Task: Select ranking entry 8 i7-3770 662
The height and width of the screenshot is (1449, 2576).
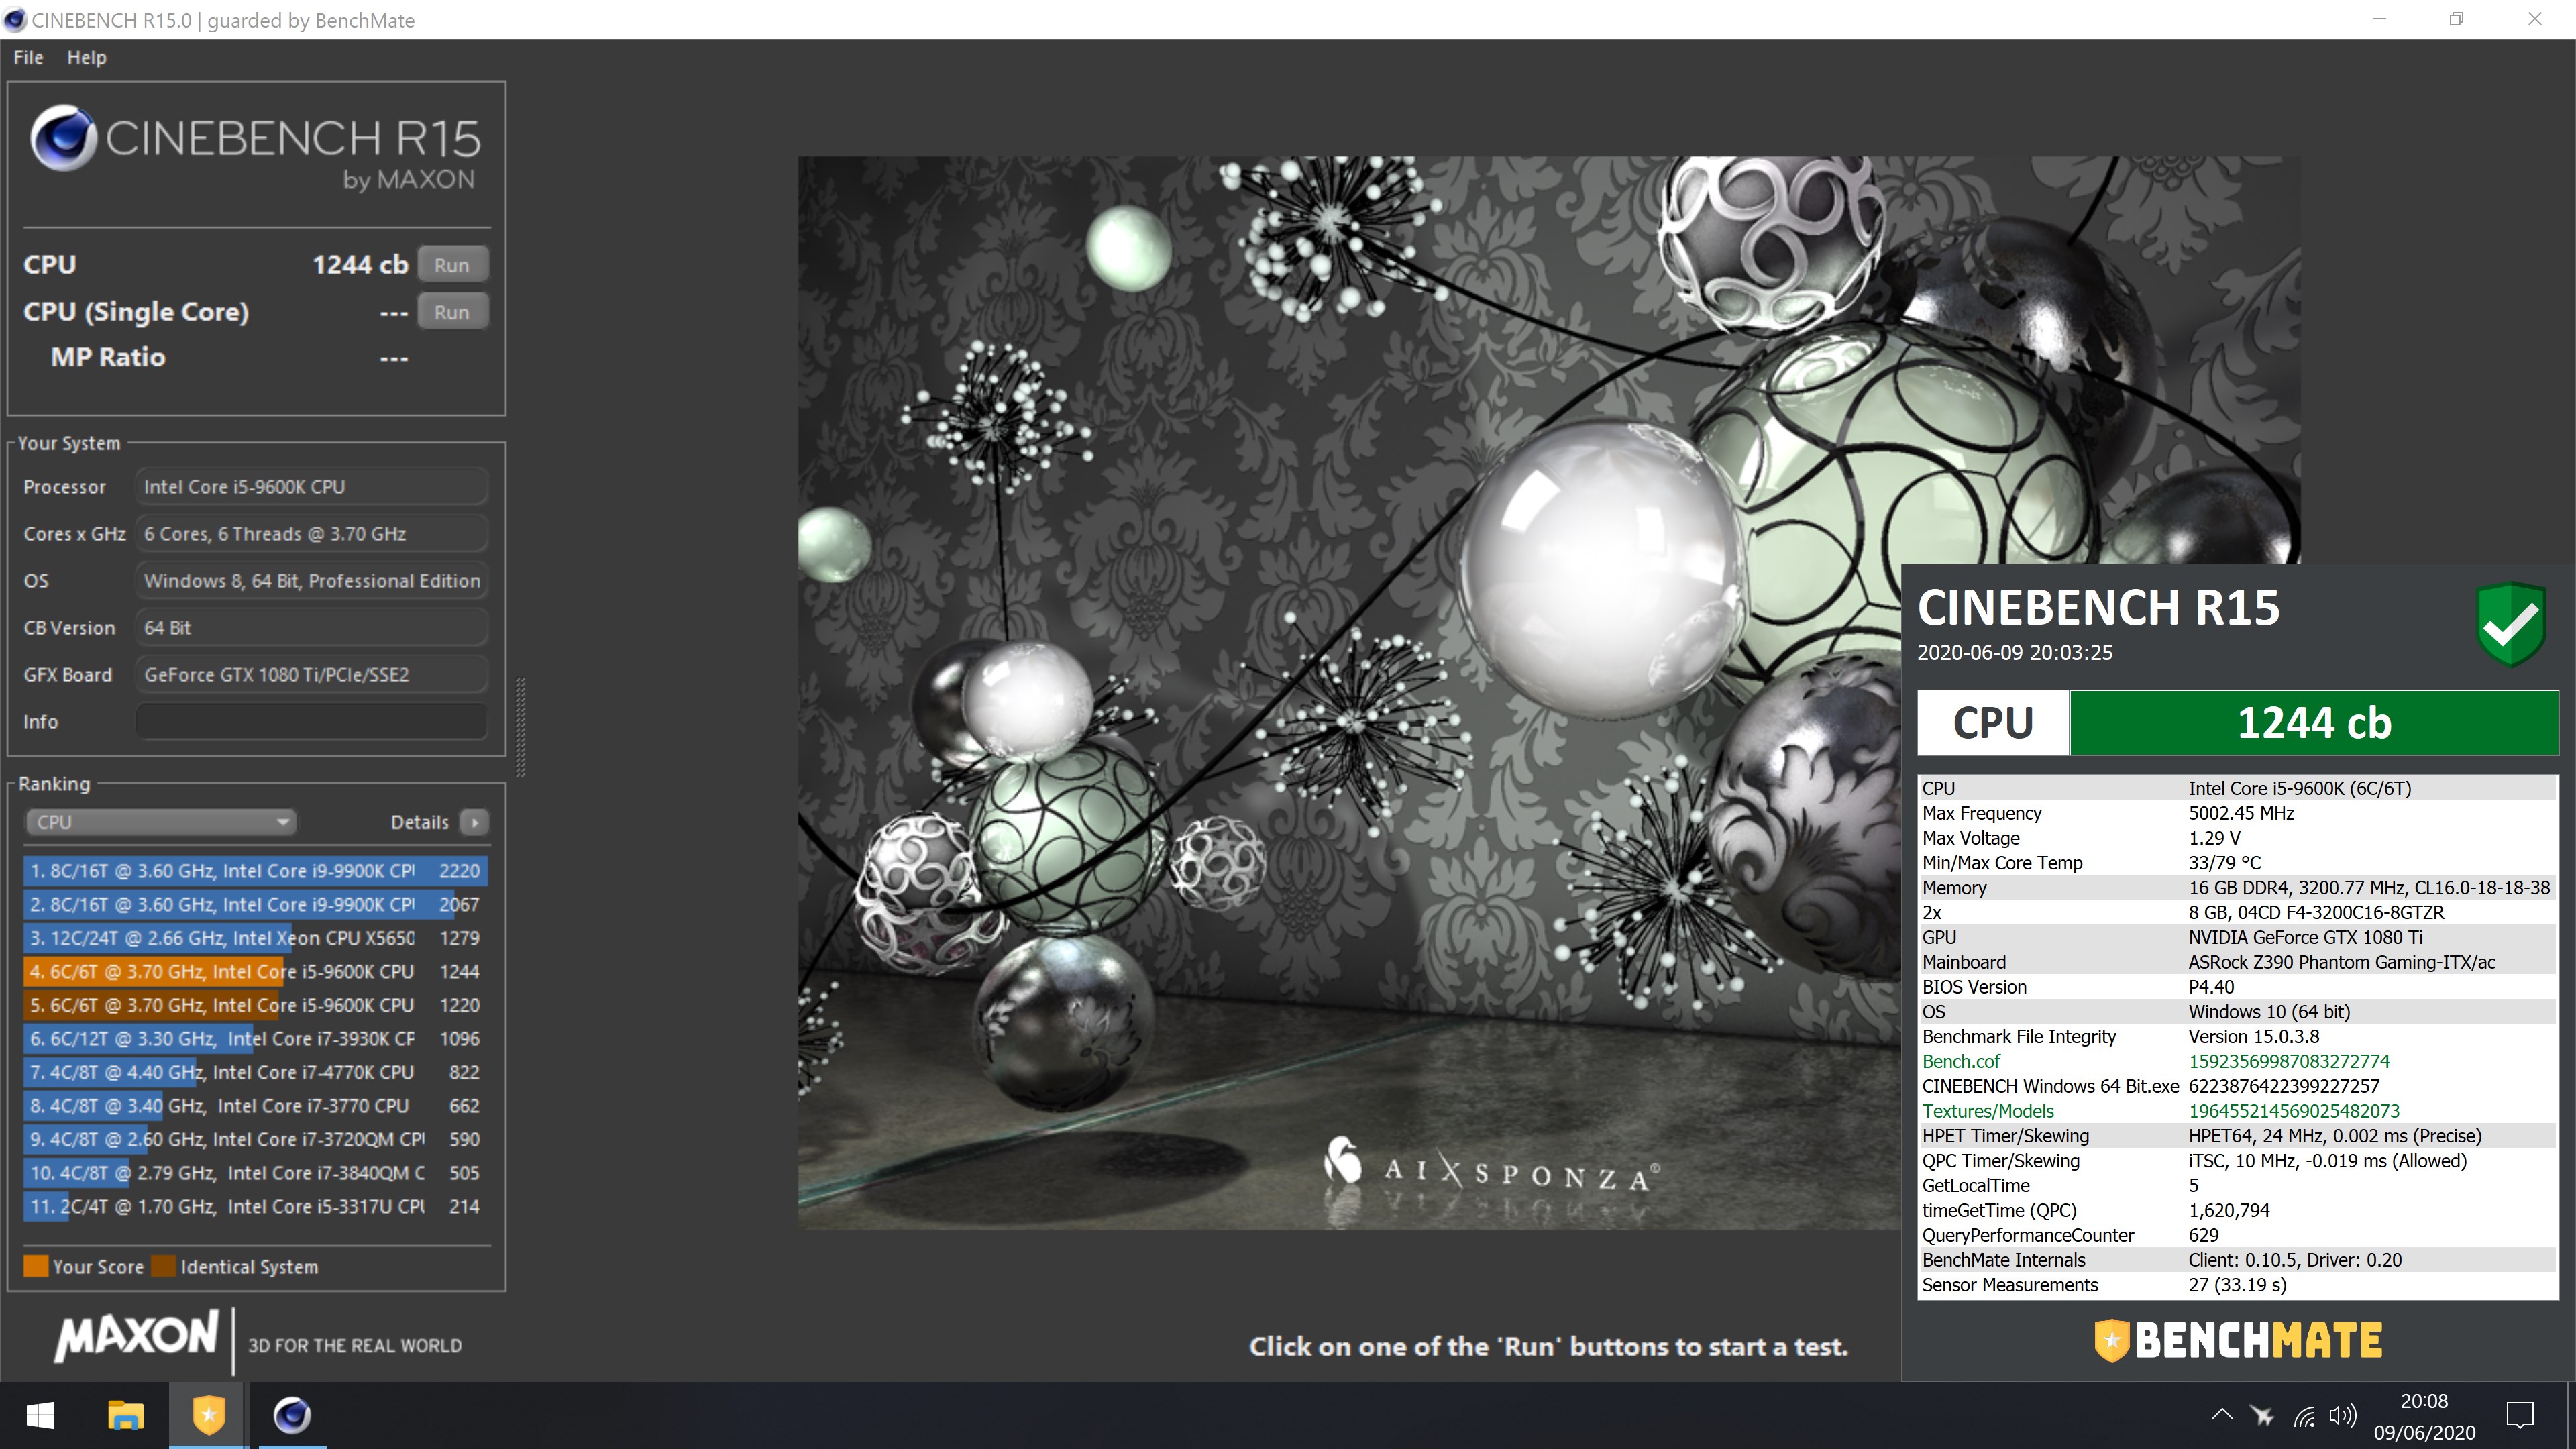Action: [256, 1105]
